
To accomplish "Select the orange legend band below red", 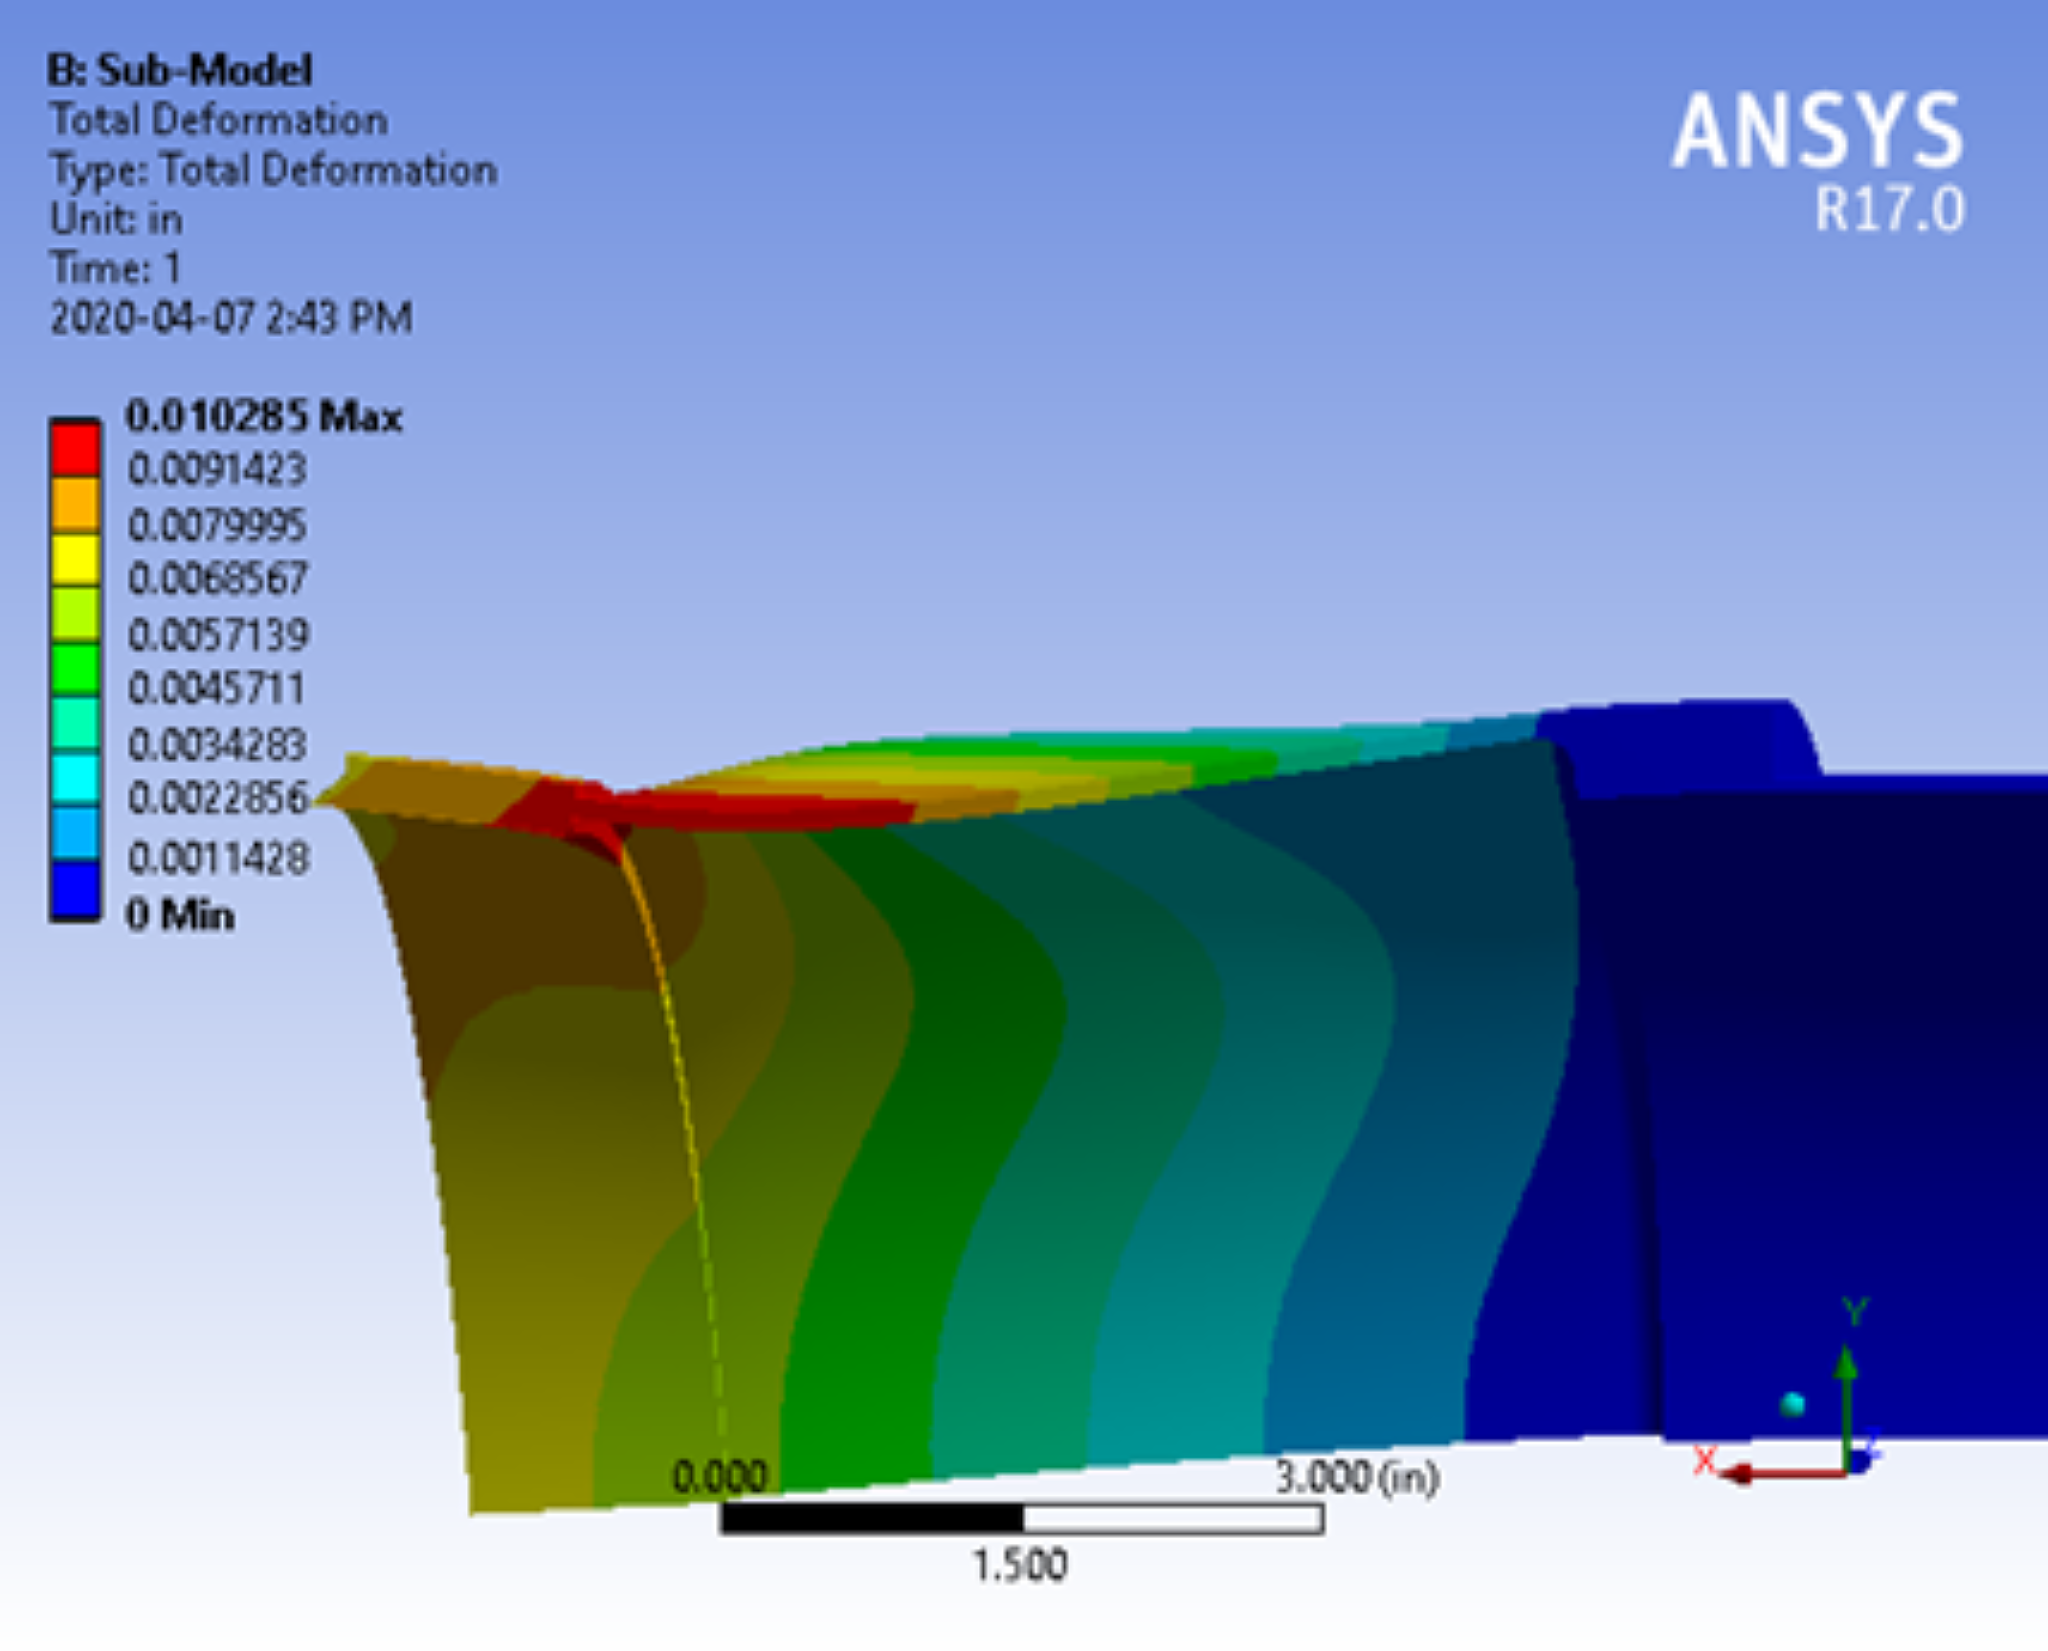I will (75, 500).
